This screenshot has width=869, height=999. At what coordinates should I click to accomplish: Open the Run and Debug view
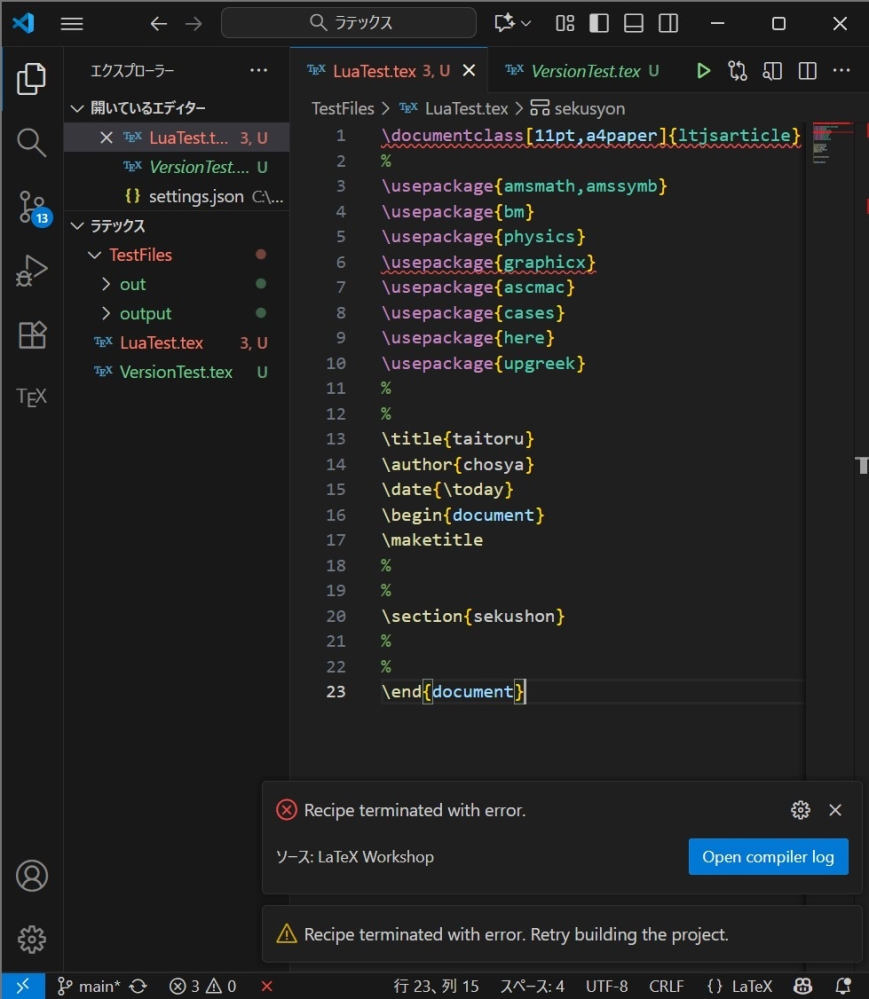pos(30,268)
